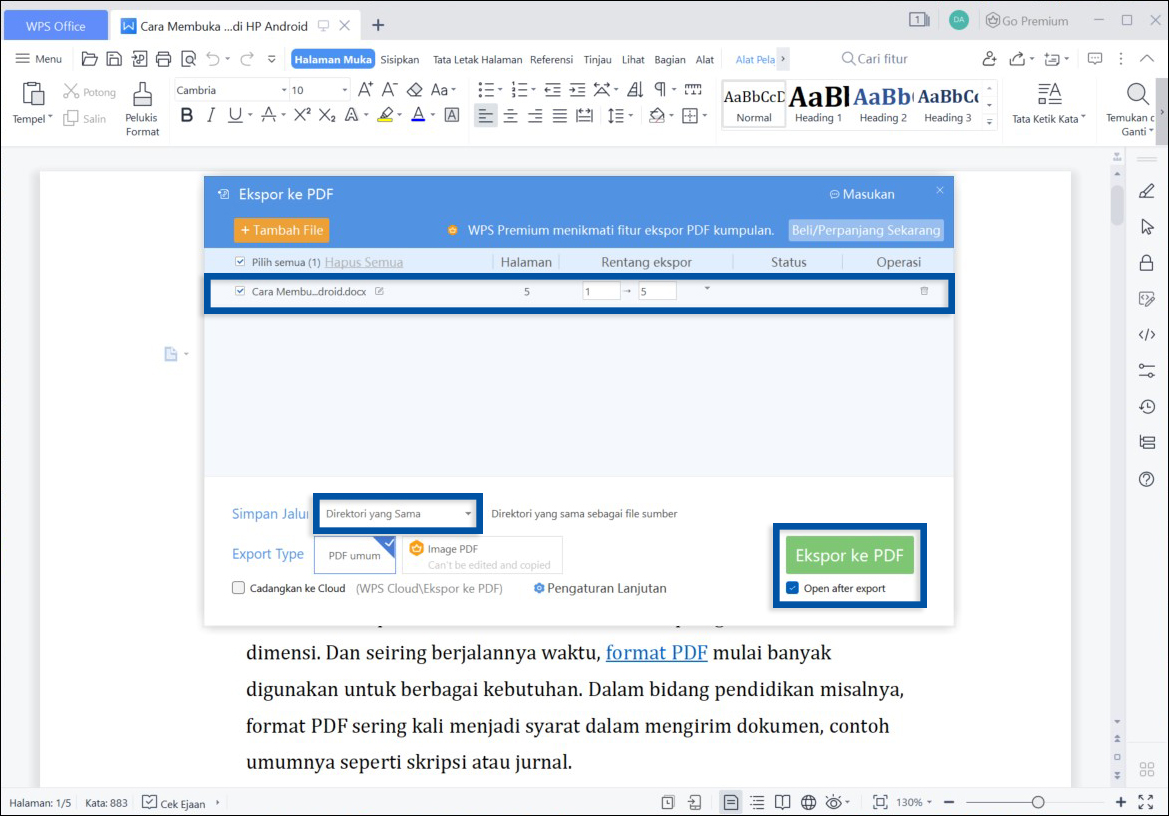Click the page range input showing 1
Screen dimensions: 1169x816
point(601,290)
